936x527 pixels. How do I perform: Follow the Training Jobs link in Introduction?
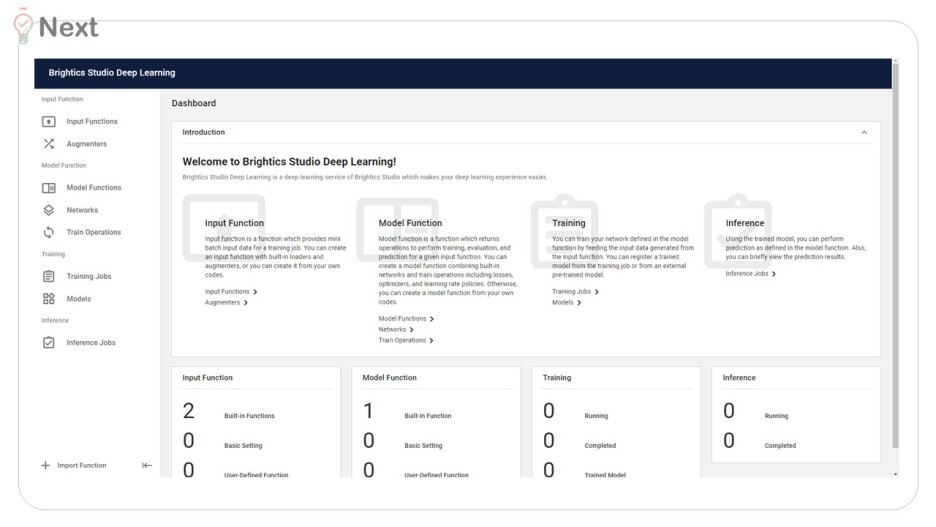(571, 292)
